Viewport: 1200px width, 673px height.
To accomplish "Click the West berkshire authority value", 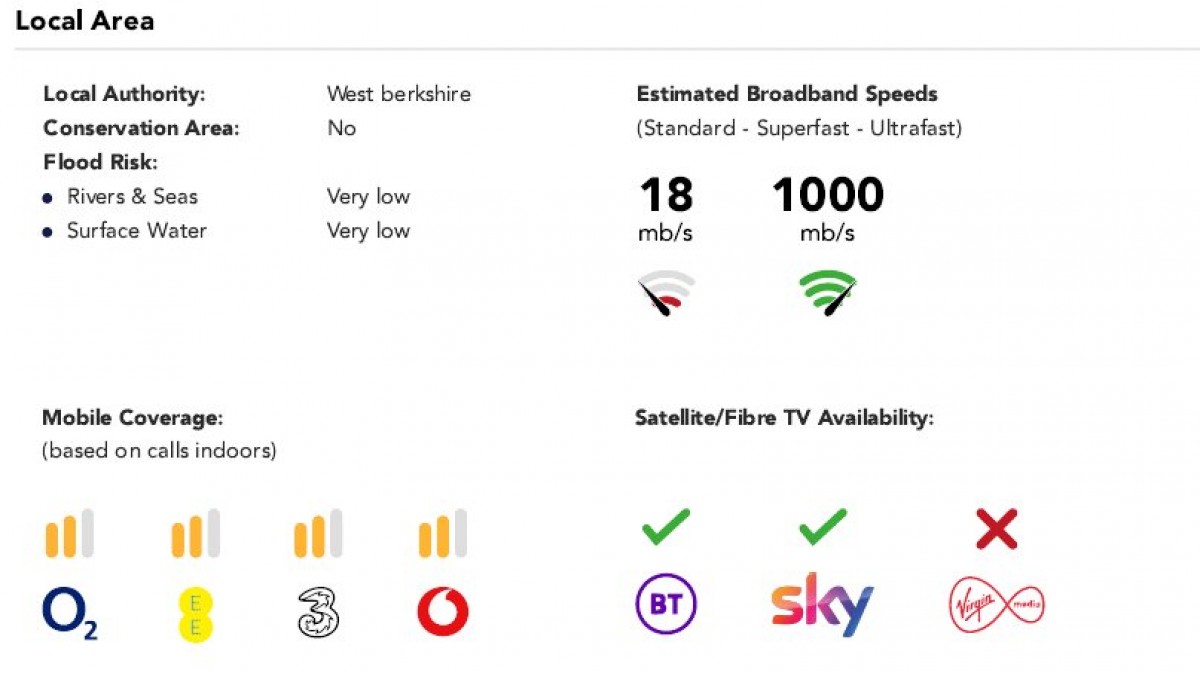I will click(399, 94).
